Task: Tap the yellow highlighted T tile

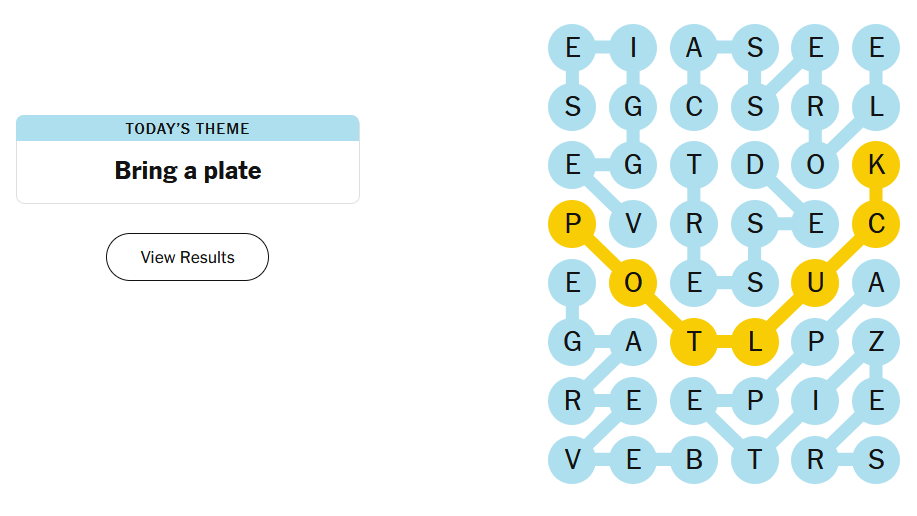Action: pyautogui.click(x=694, y=342)
